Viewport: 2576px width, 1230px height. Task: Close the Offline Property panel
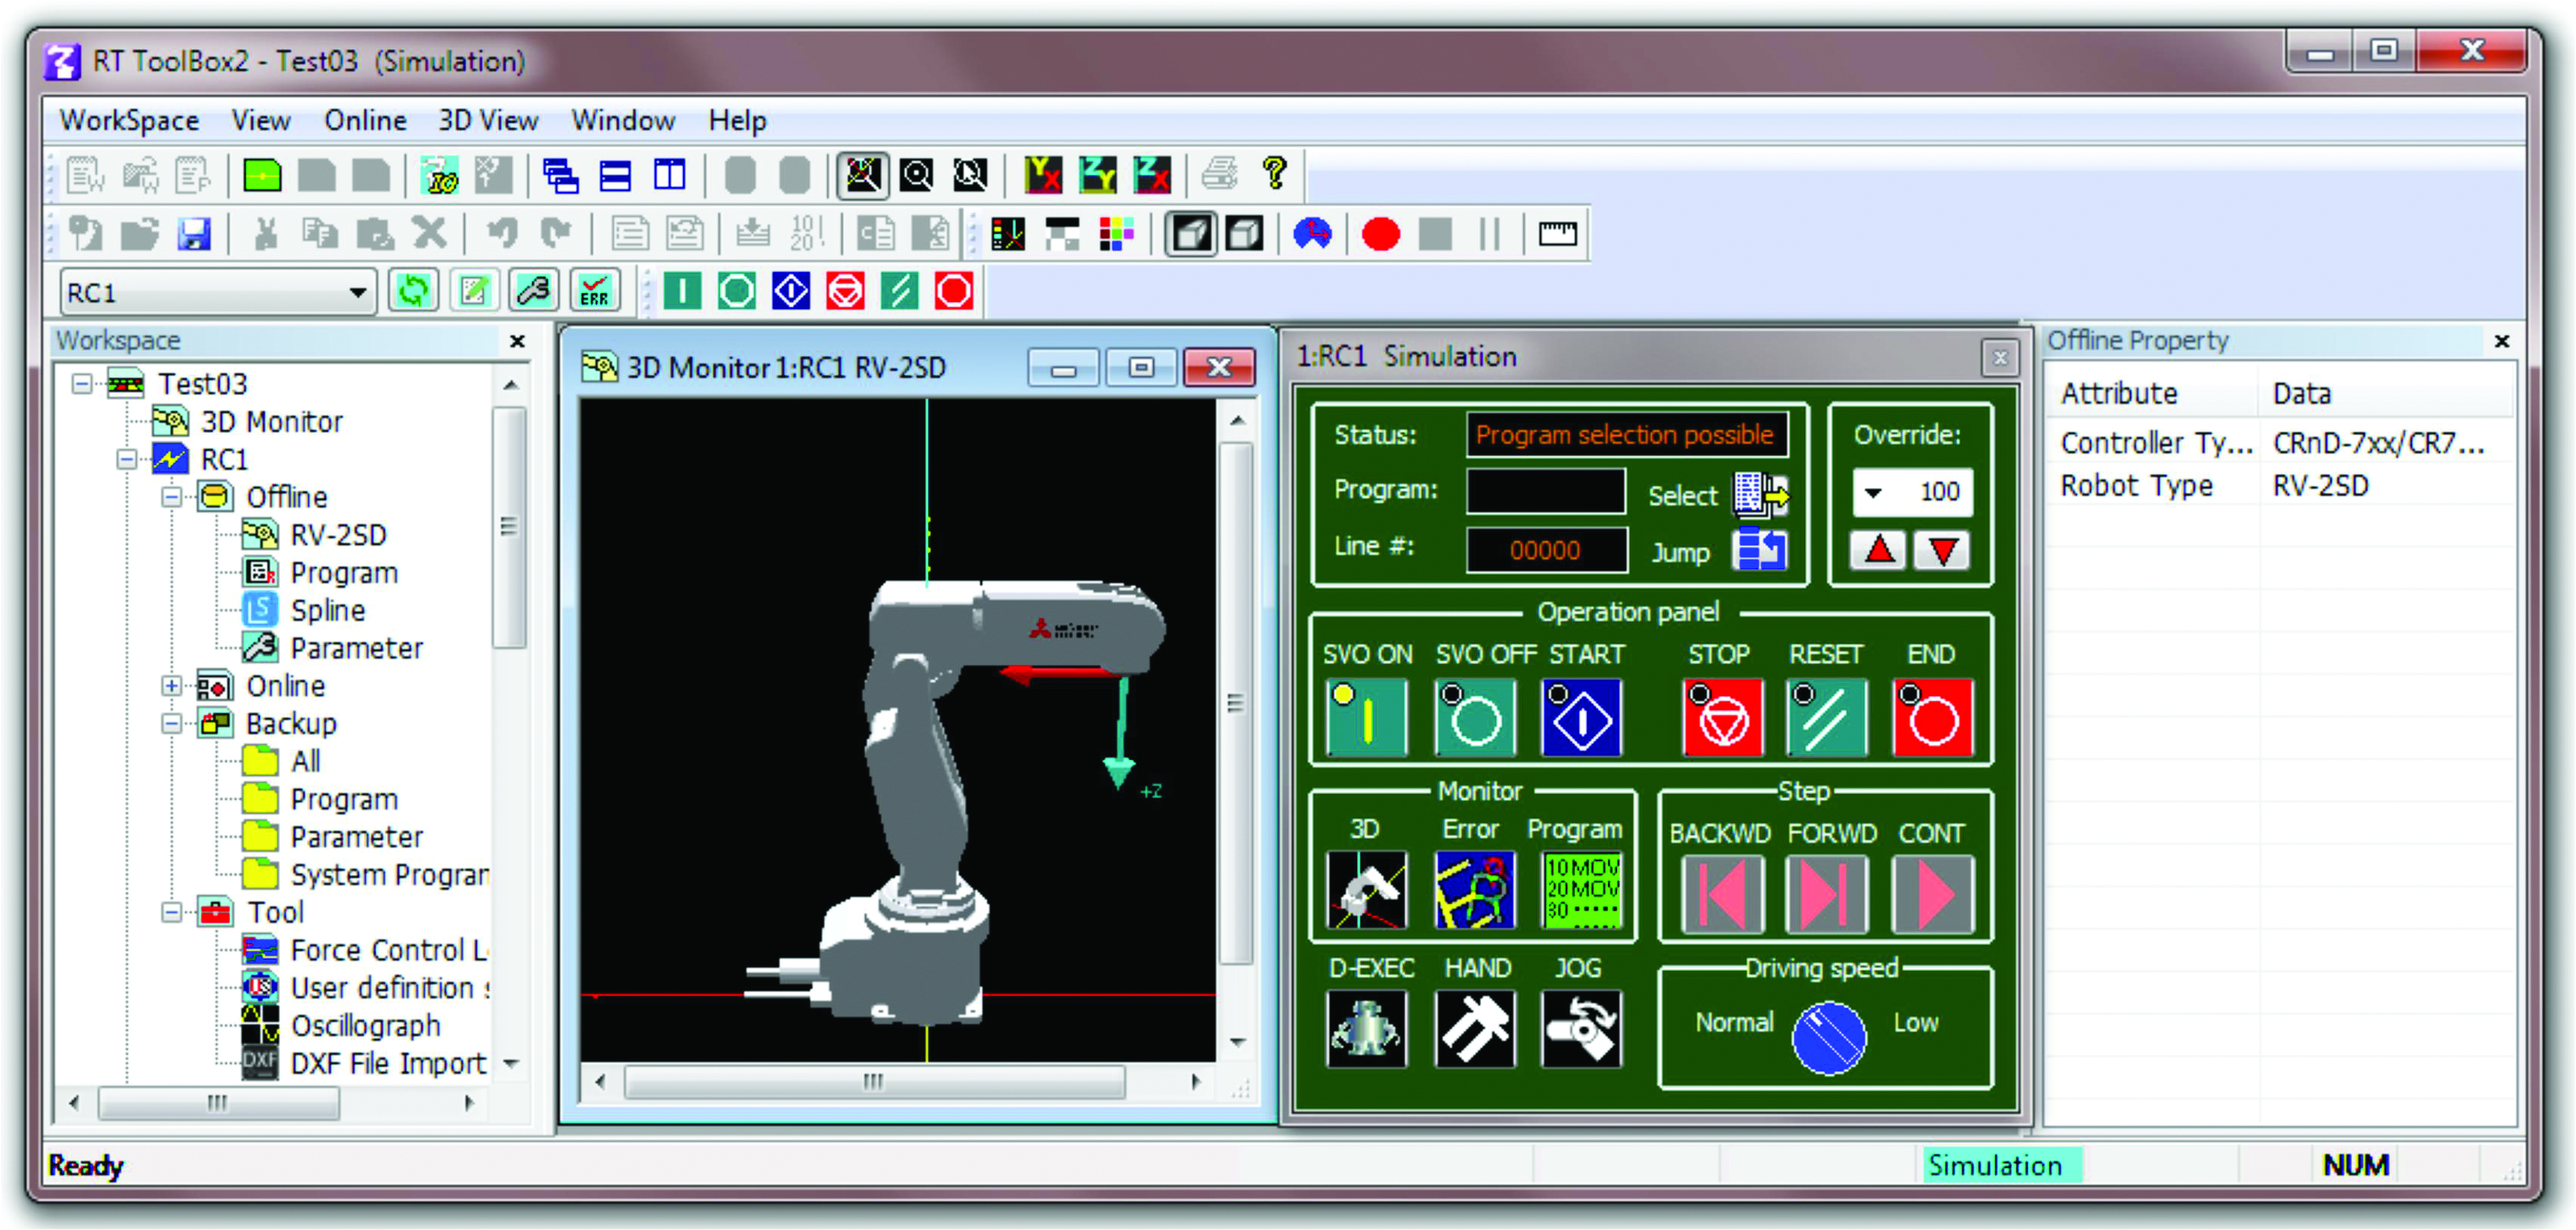(2501, 341)
